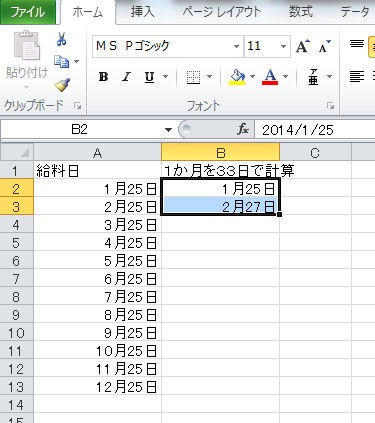The image size is (375, 423).
Task: Select cell A7 showing 6月25日
Action: coord(97,279)
